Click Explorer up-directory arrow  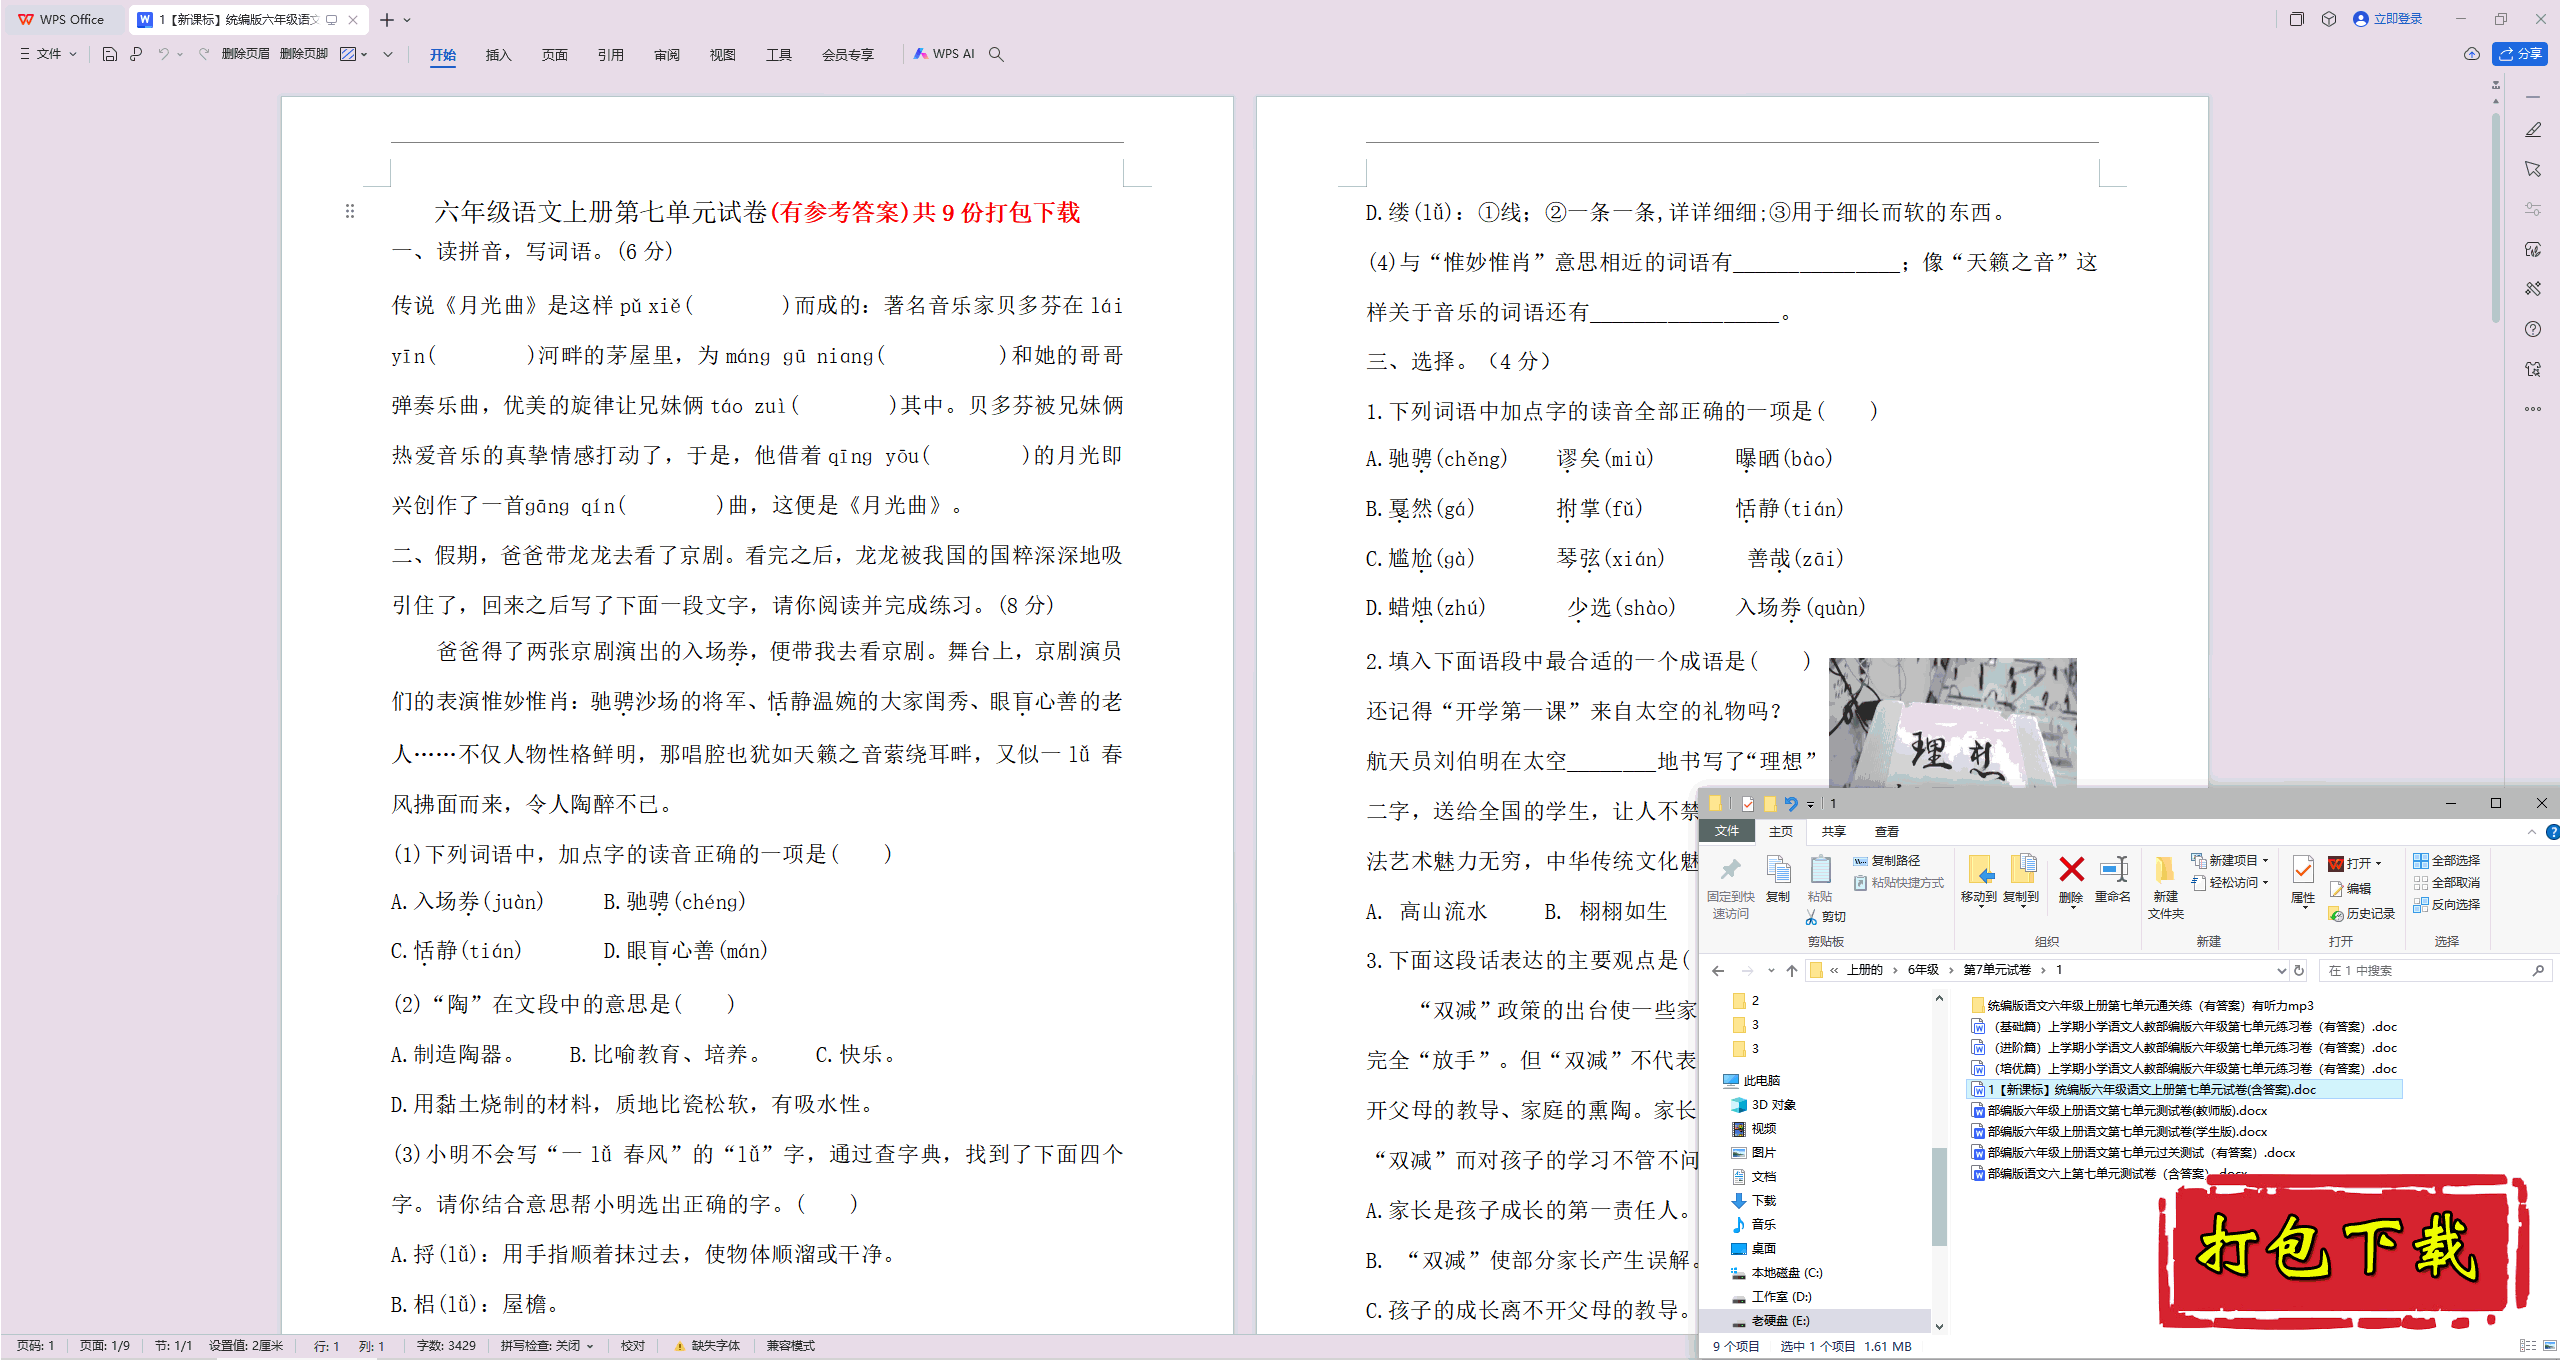point(1792,970)
